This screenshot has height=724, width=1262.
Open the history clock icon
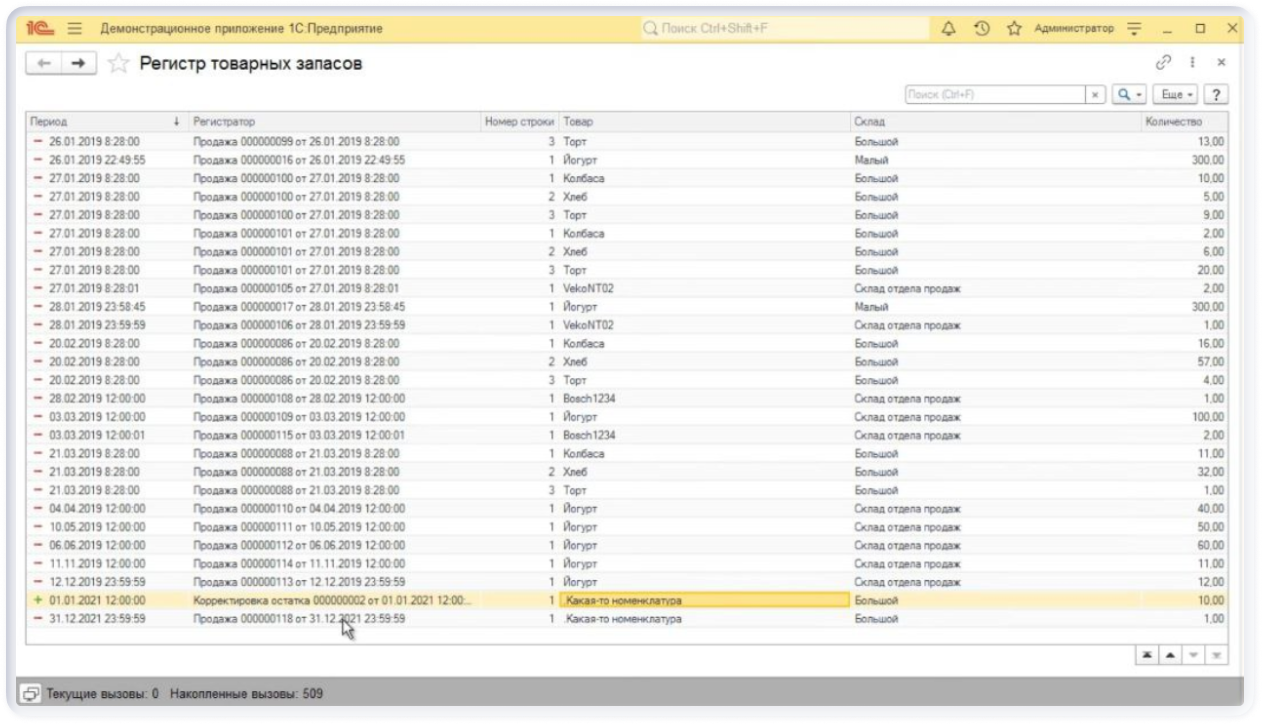(981, 28)
